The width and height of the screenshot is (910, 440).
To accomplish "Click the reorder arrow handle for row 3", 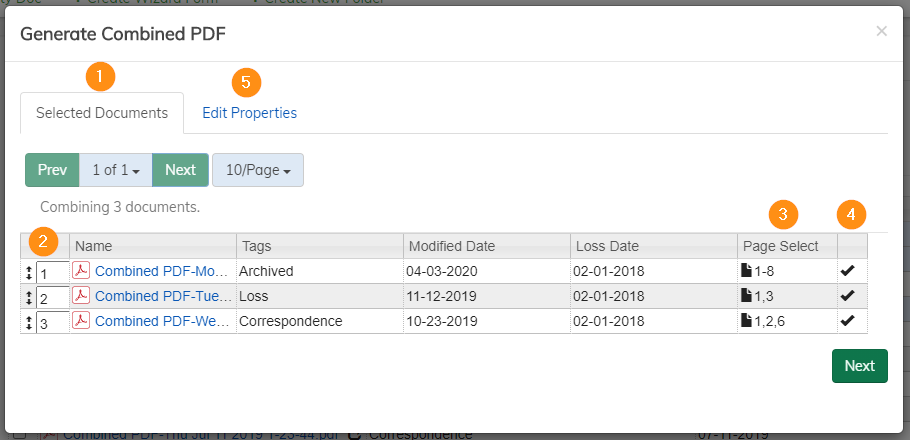I will pos(28,321).
